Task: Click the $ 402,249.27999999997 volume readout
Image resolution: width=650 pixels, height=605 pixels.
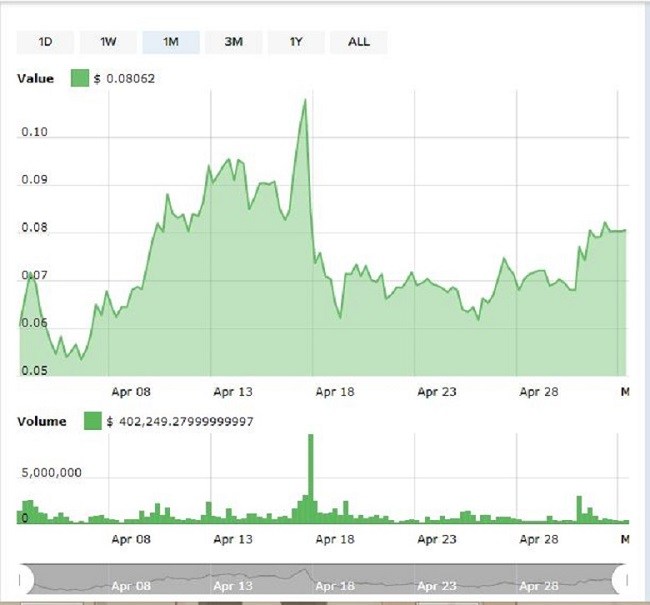Action: click(180, 422)
